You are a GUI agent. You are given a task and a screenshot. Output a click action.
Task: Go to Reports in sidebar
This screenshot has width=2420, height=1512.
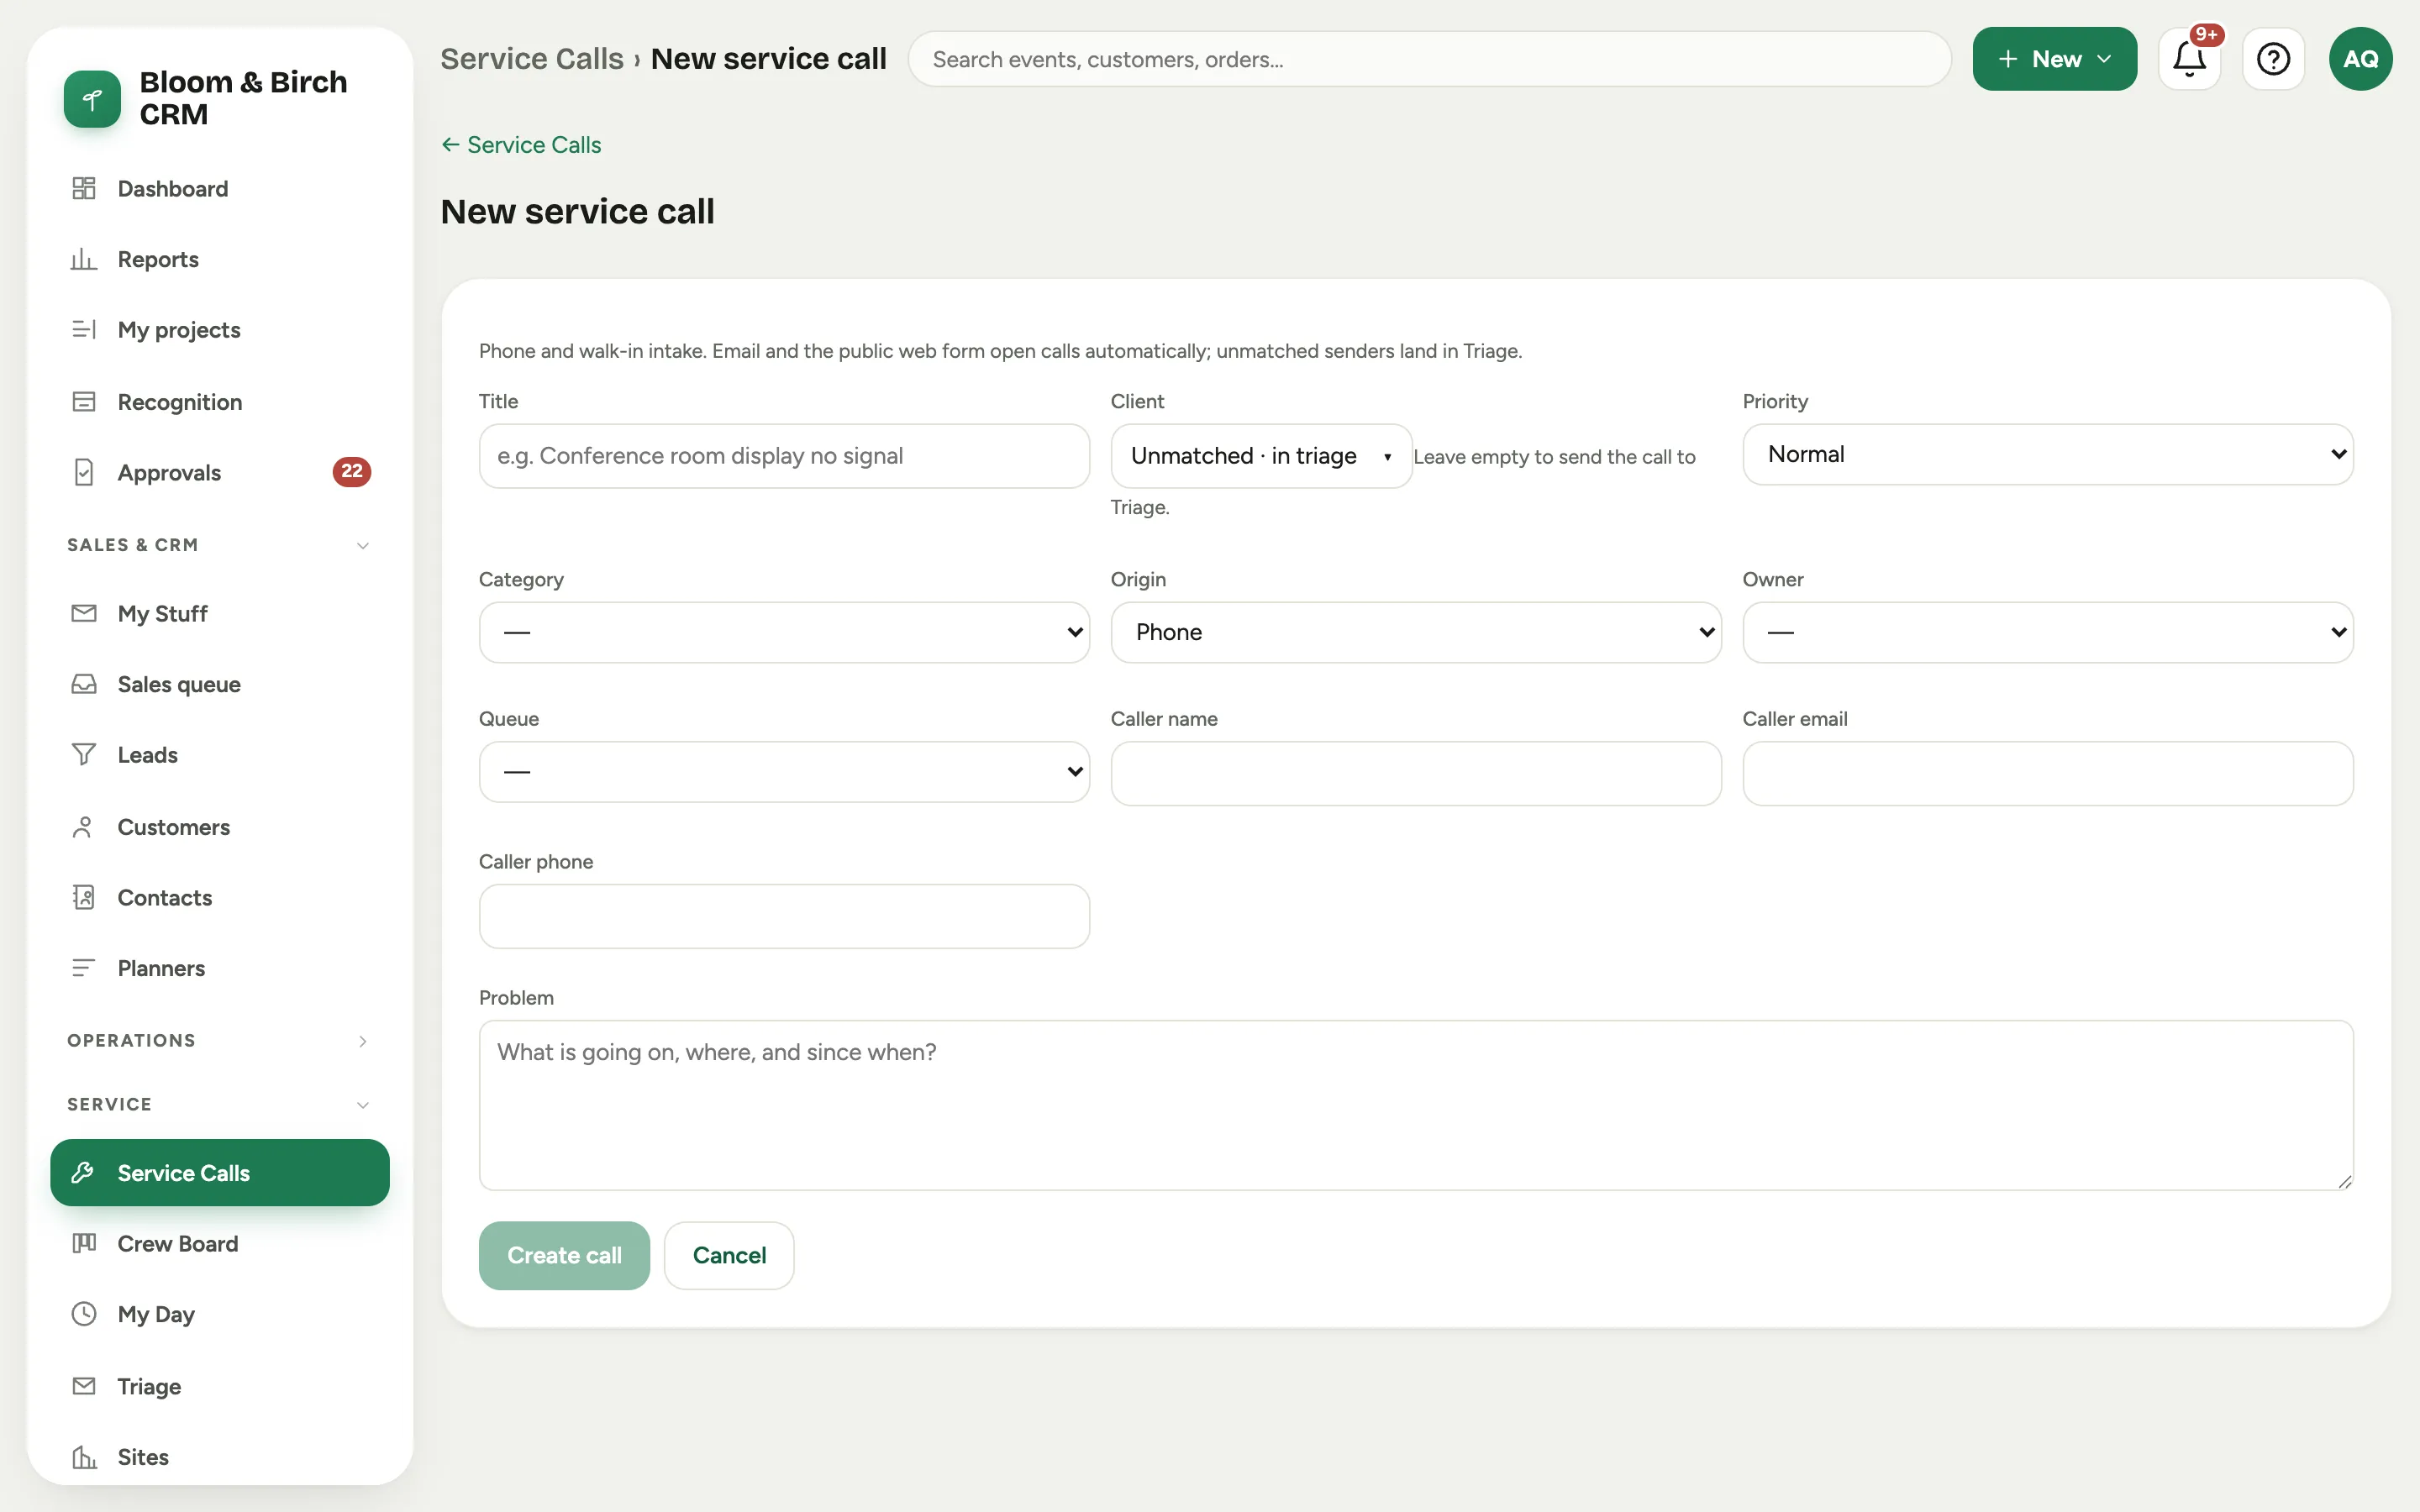[x=219, y=259]
